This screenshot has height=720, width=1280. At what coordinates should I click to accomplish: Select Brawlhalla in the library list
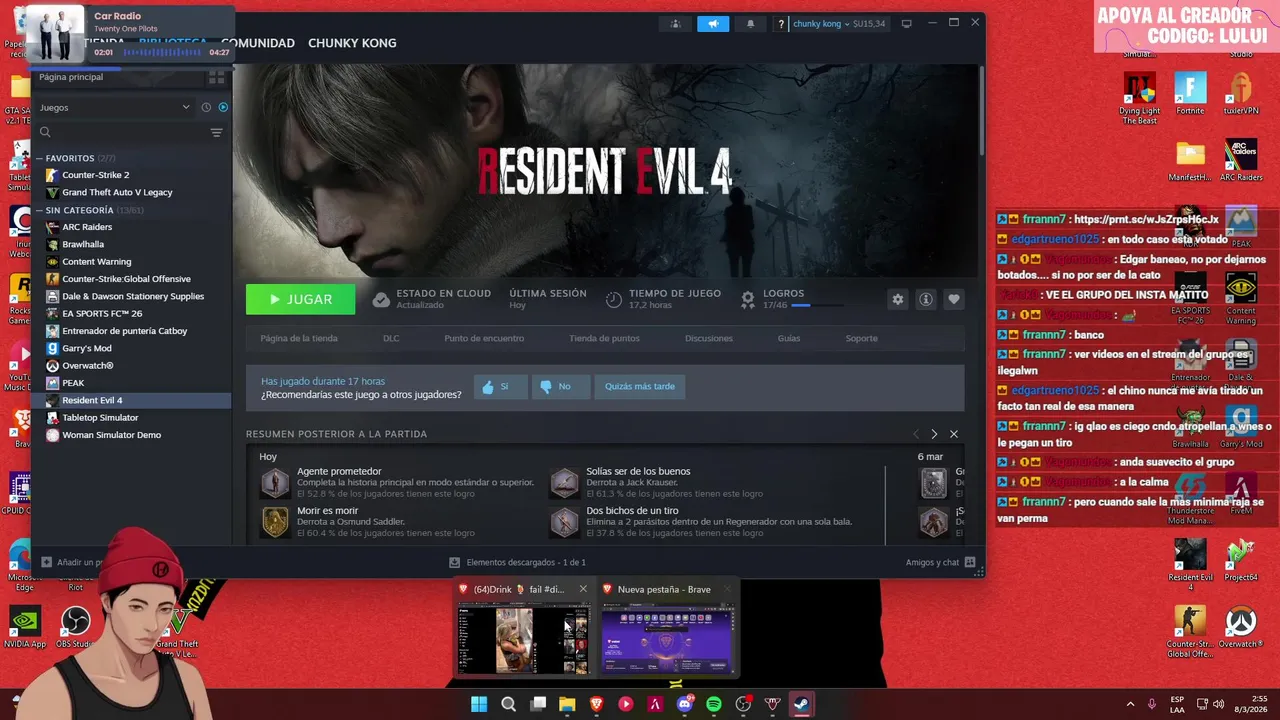(132, 244)
